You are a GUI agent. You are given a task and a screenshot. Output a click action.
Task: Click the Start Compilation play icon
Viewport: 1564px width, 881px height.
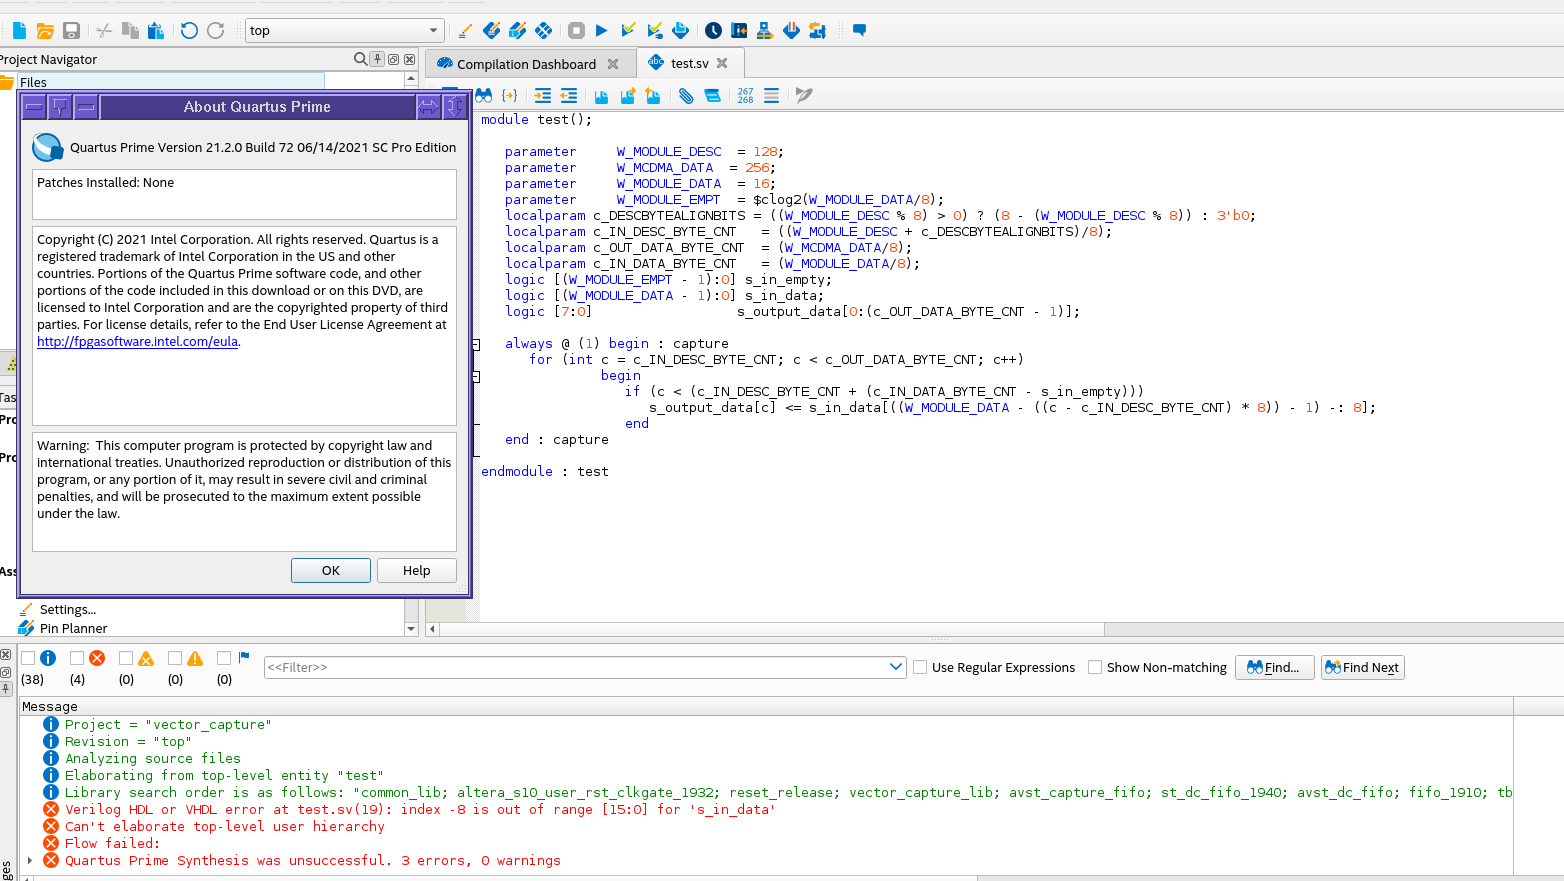(x=601, y=31)
